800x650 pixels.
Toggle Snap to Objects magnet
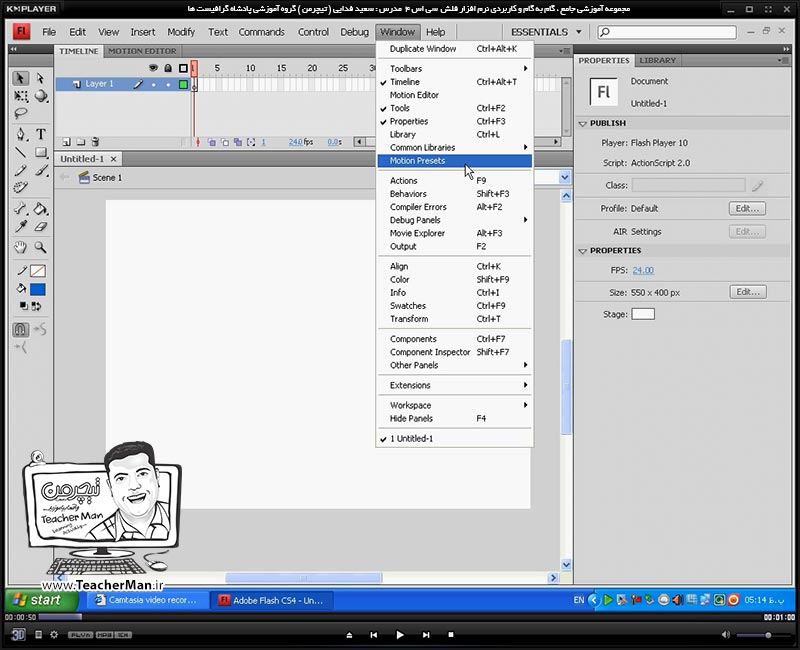coord(20,330)
